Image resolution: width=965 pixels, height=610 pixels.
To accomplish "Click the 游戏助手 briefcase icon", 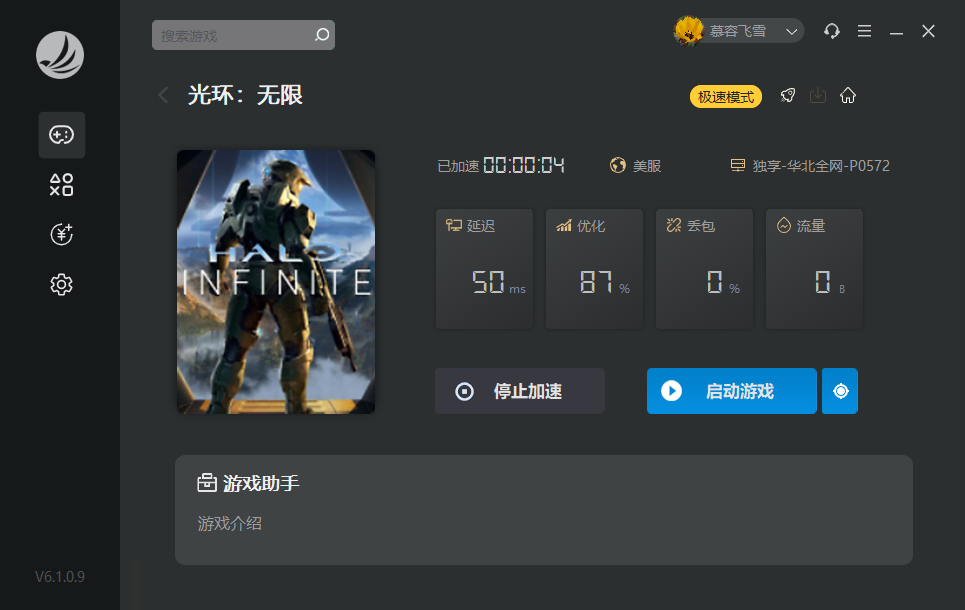I will pyautogui.click(x=207, y=483).
